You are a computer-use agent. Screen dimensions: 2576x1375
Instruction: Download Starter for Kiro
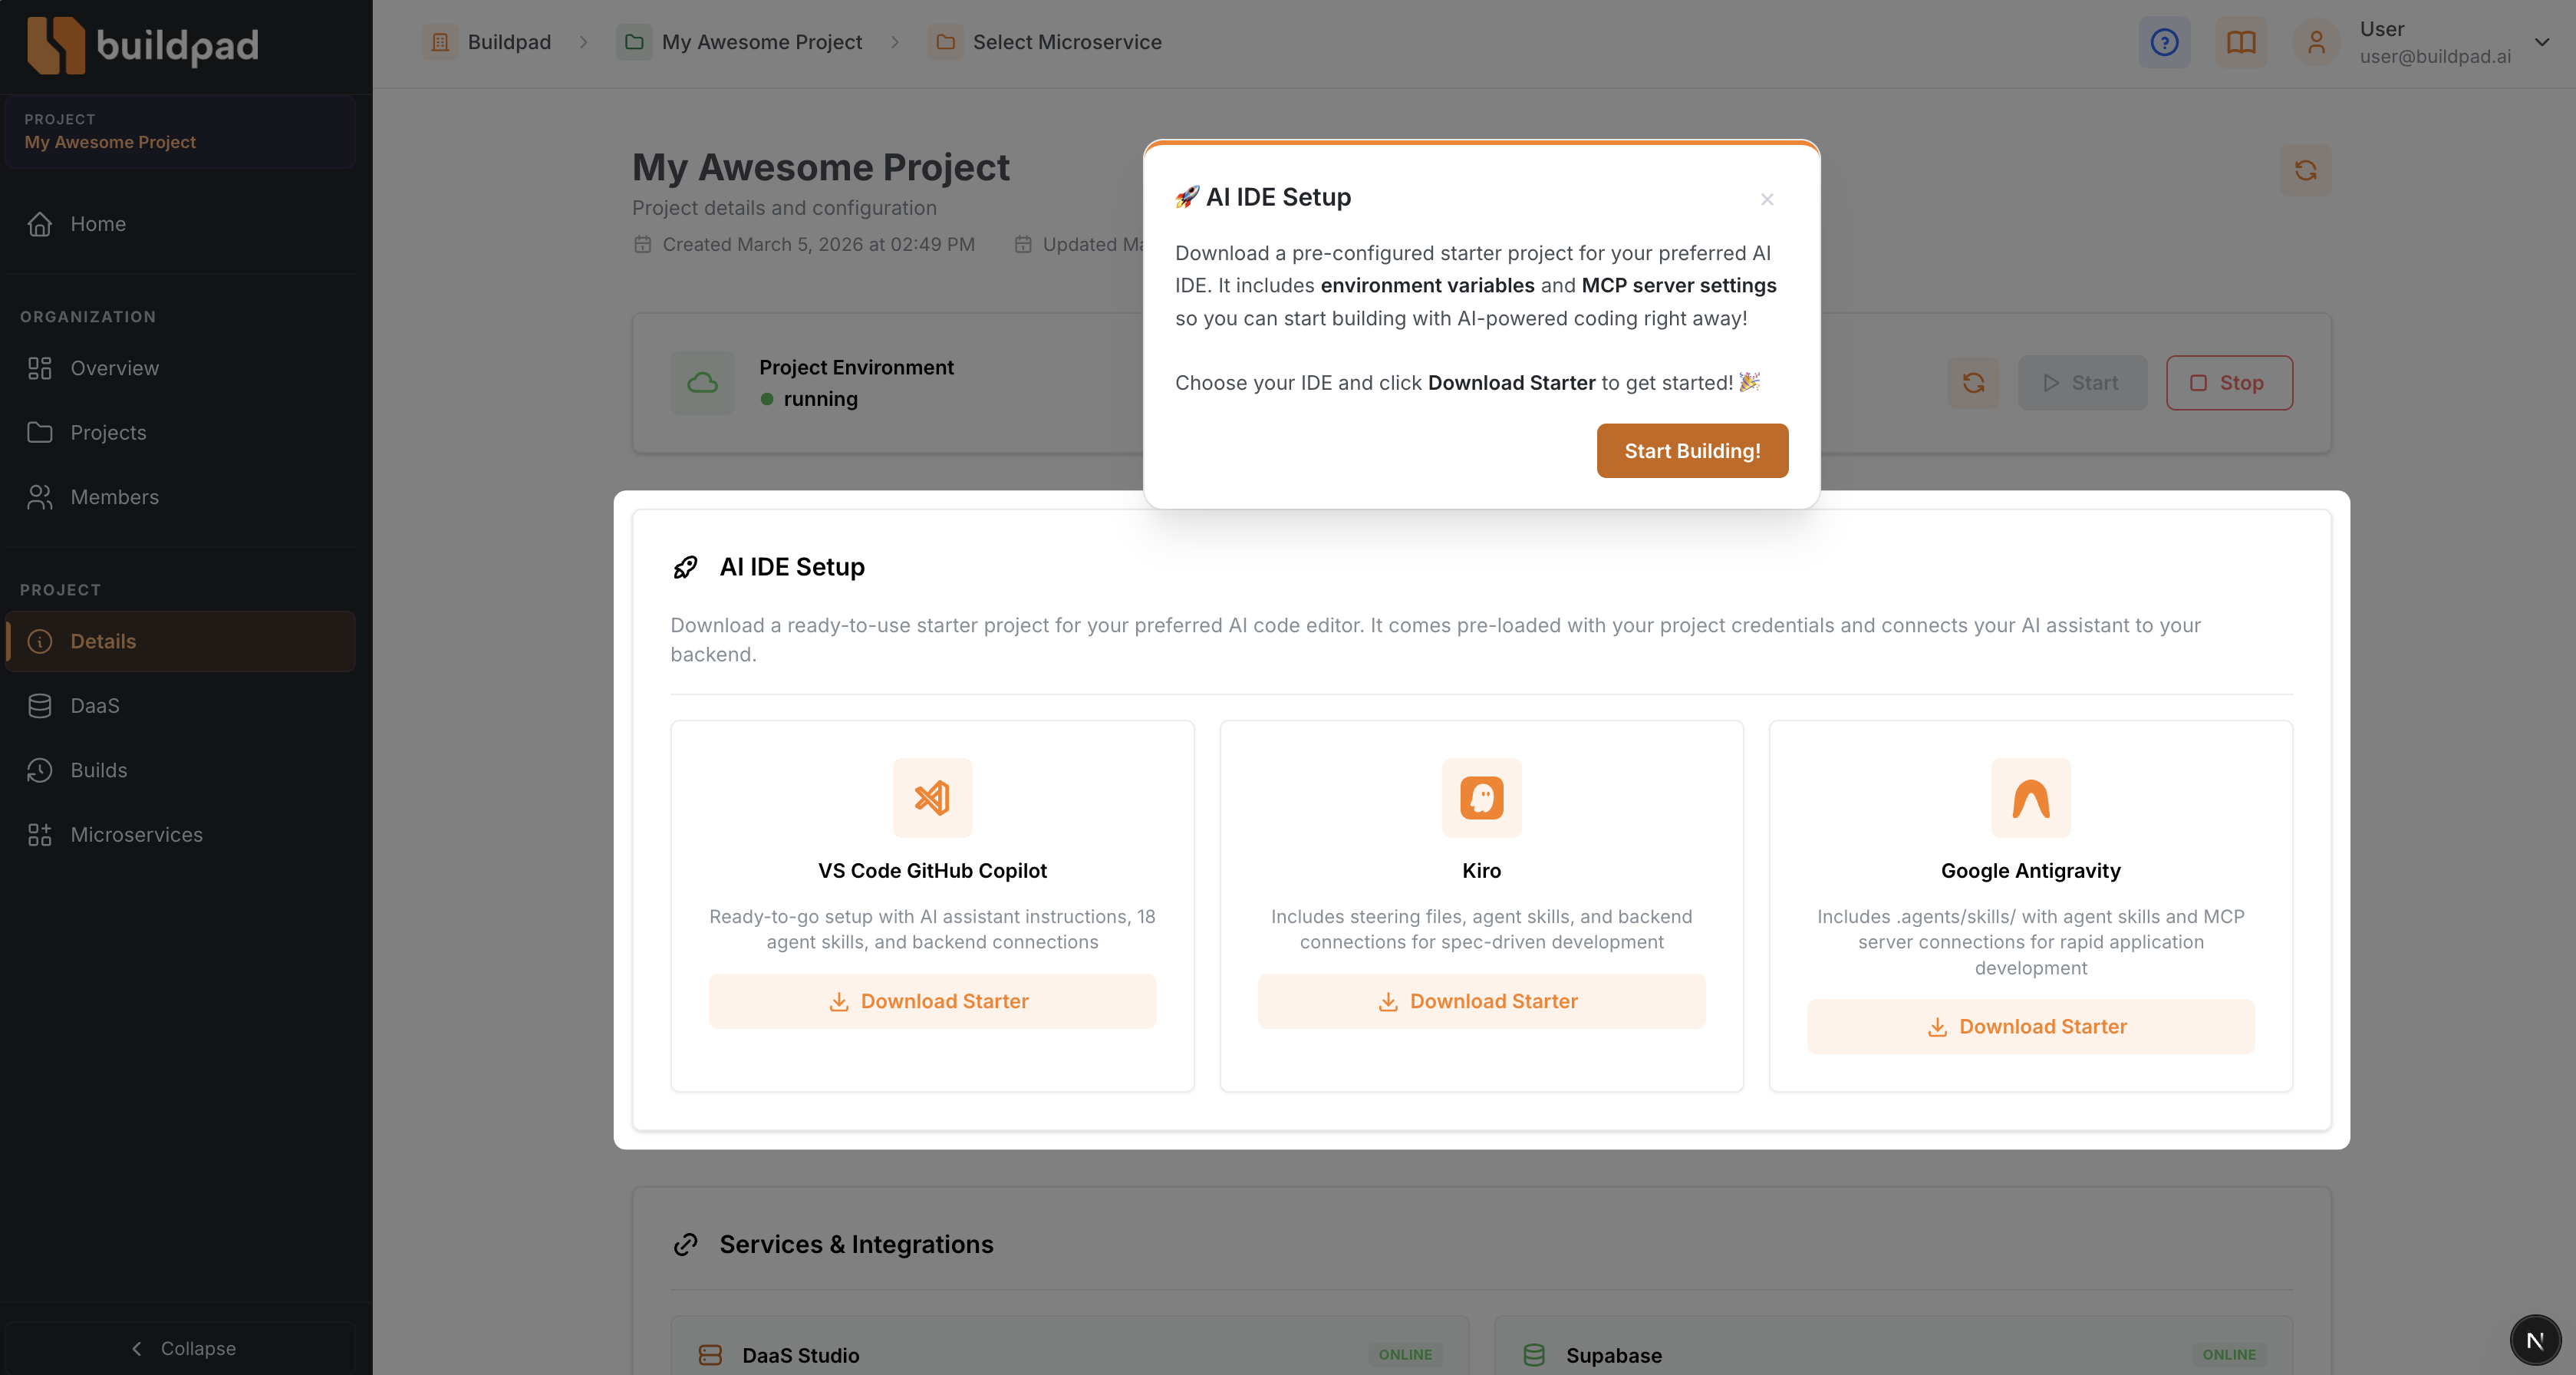point(1481,1001)
